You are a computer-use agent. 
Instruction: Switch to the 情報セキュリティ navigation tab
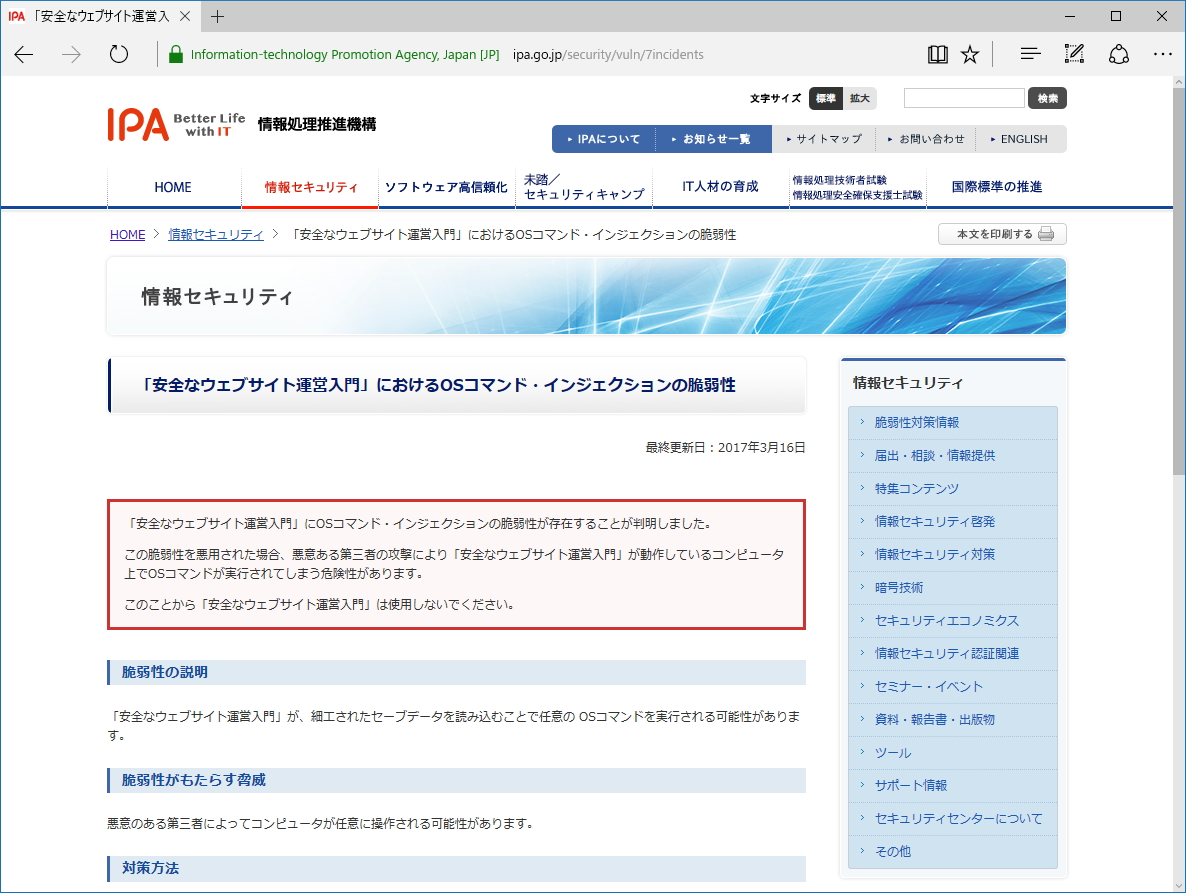(x=311, y=187)
